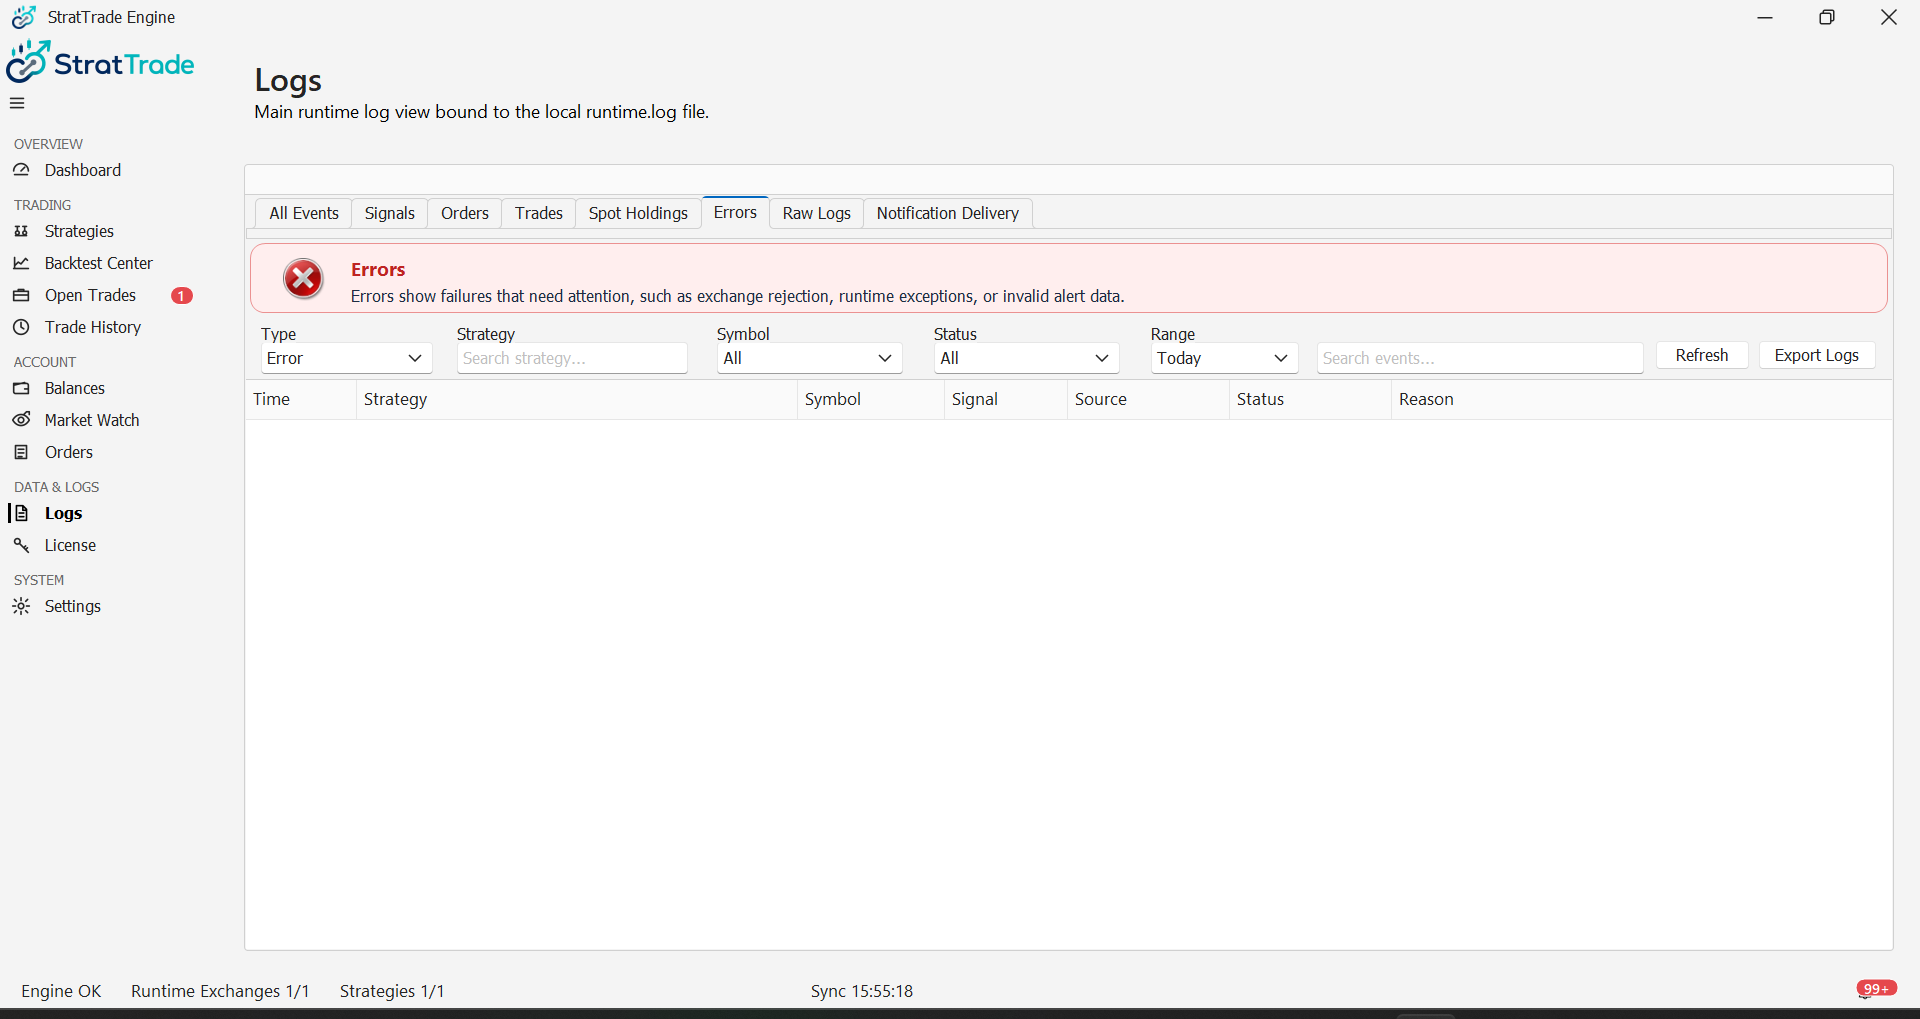Viewport: 1920px width, 1019px height.
Task: Expand the Type dropdown showing Error
Action: click(346, 358)
